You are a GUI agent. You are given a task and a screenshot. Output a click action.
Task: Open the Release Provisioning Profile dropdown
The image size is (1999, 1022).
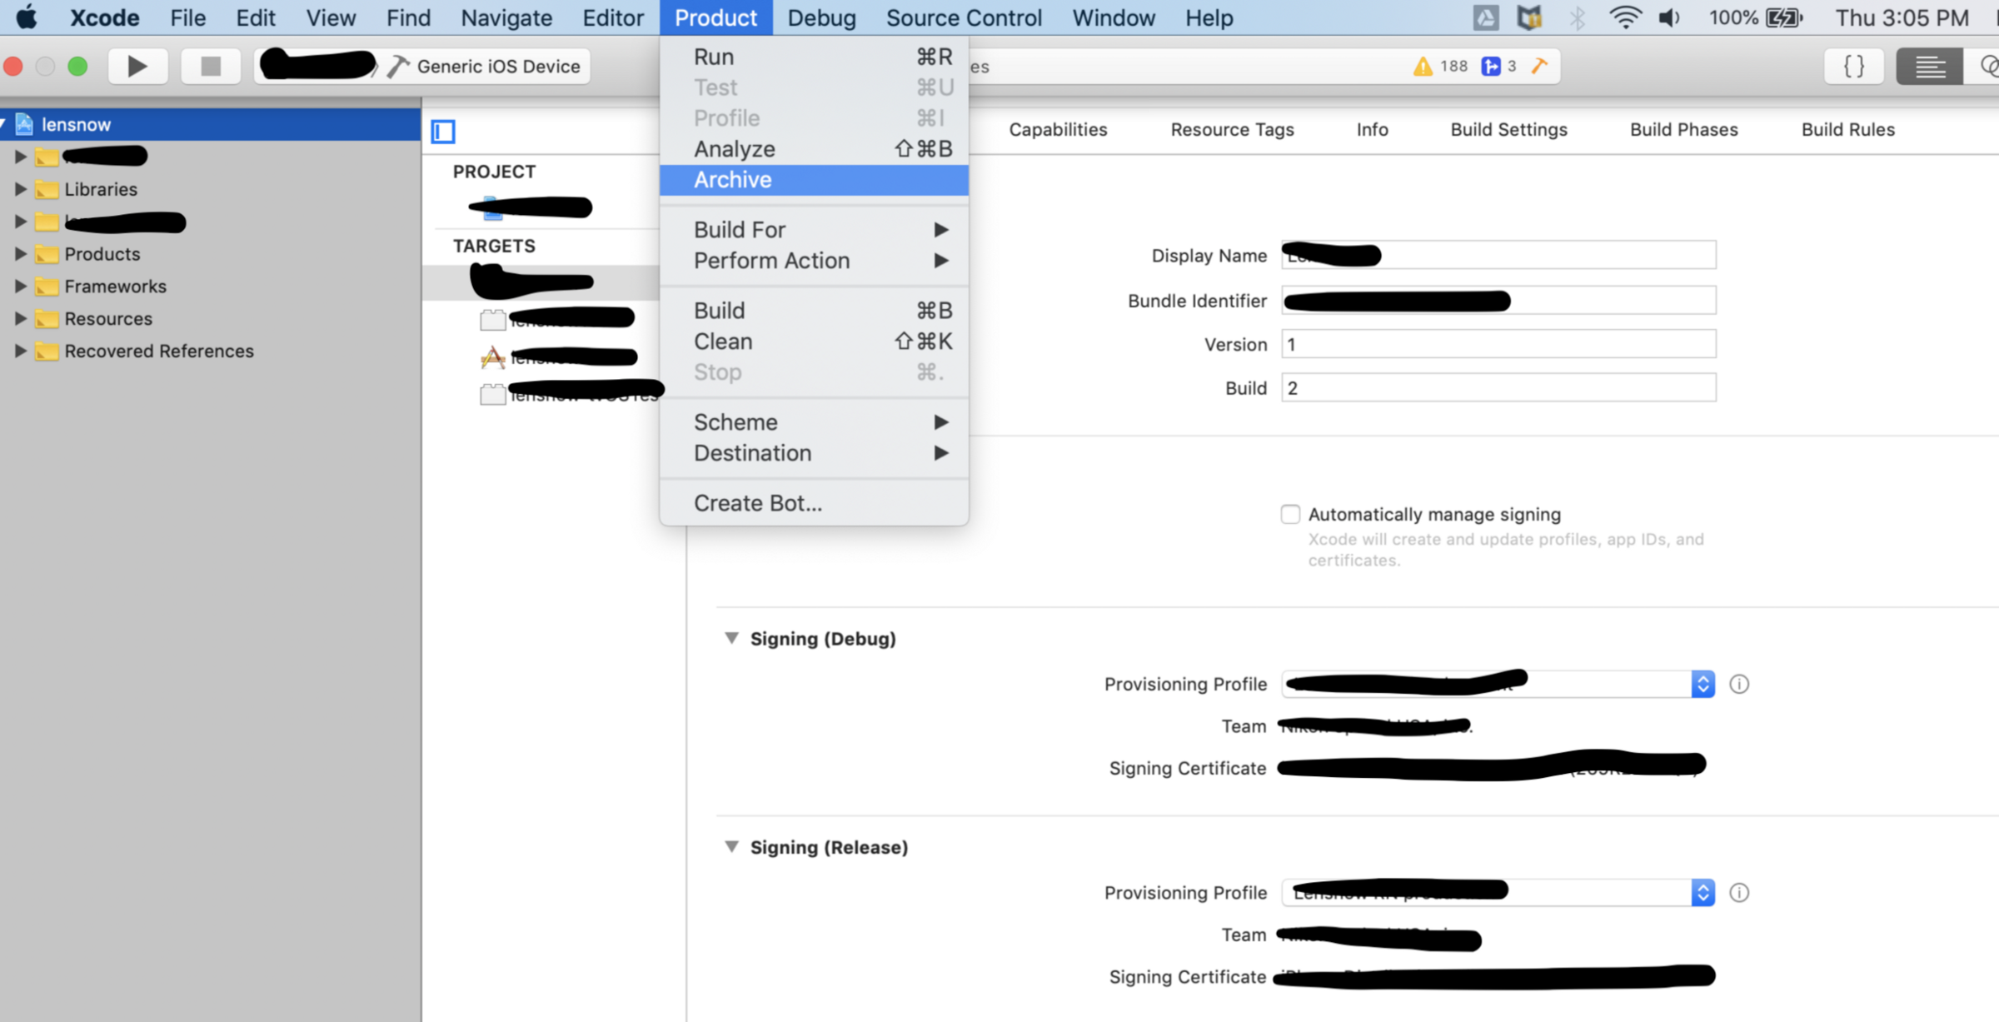pos(1702,892)
